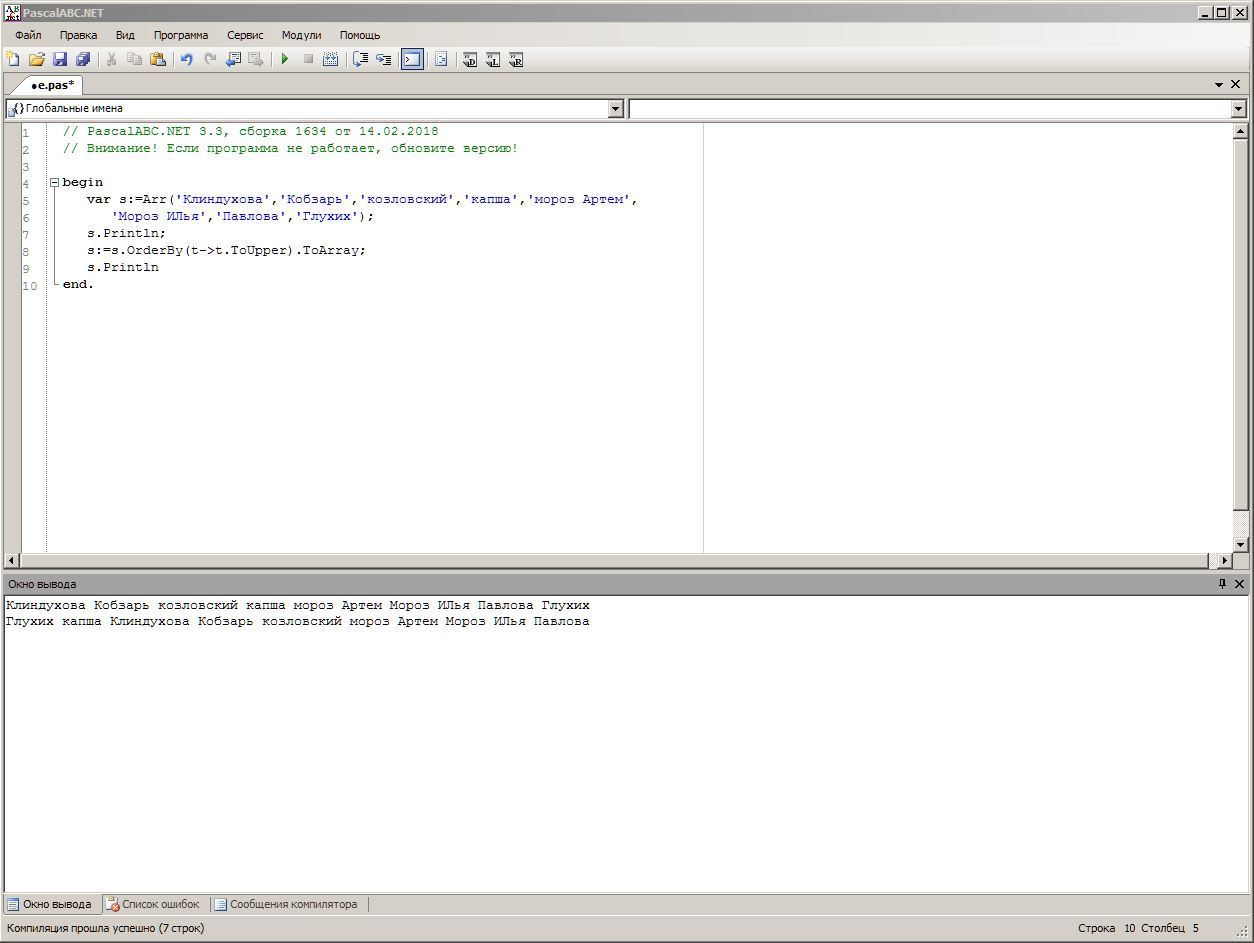
Task: Run the program with green arrow
Action: [x=285, y=60]
